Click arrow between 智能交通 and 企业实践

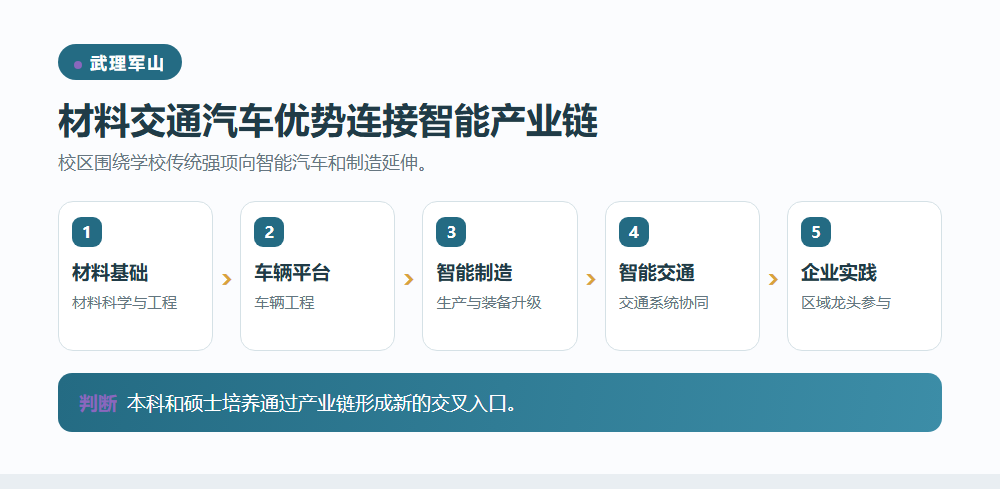click(774, 279)
